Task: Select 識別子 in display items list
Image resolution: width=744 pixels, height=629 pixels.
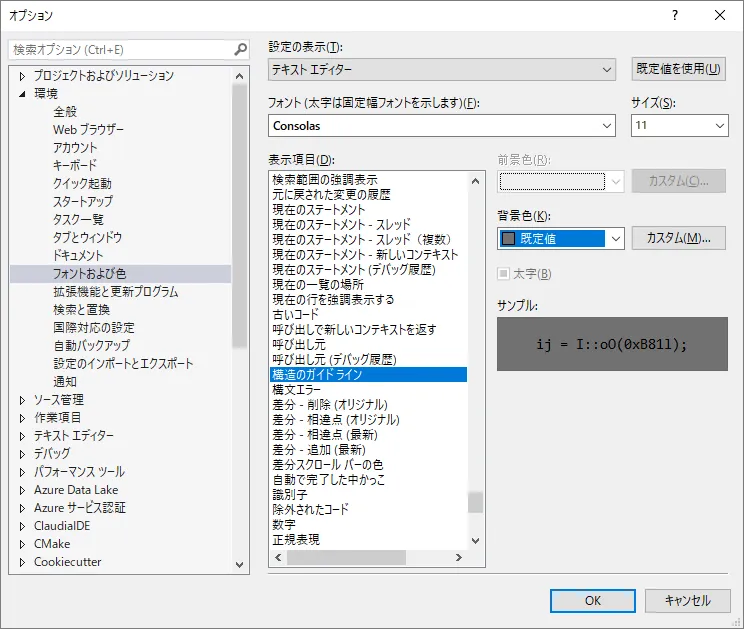Action: pos(289,495)
